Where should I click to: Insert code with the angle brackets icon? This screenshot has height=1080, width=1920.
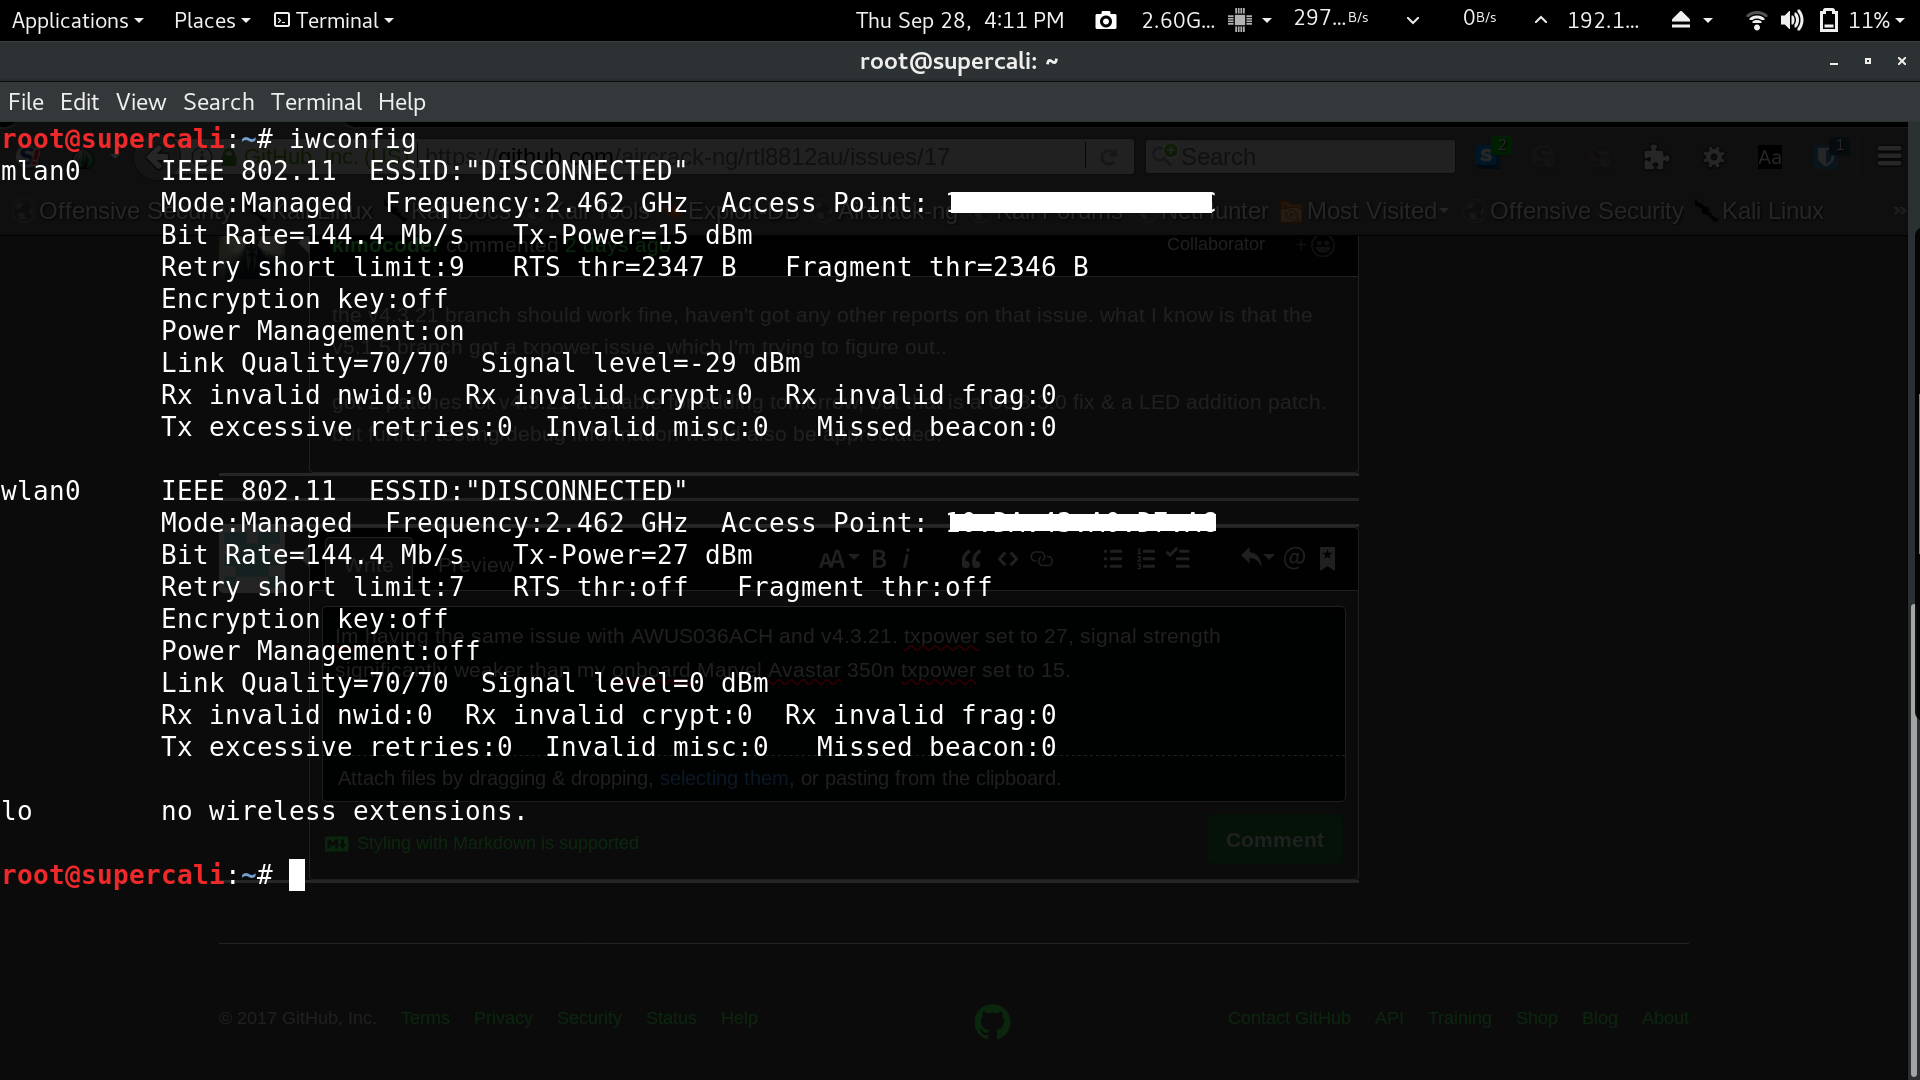pyautogui.click(x=1008, y=559)
